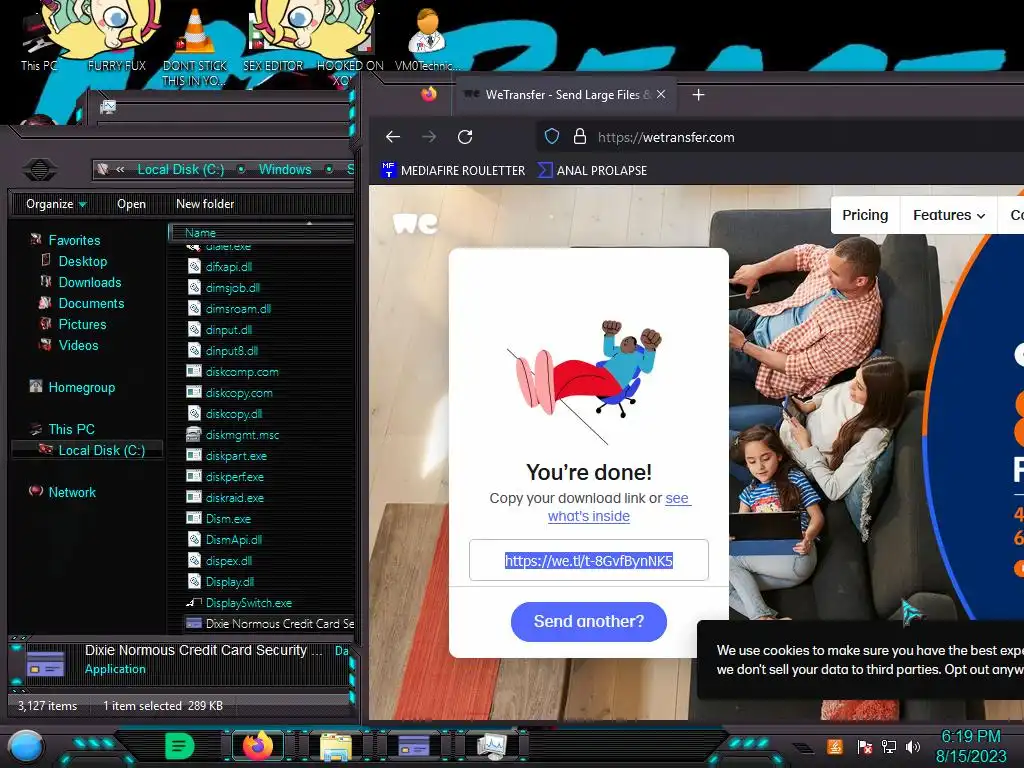Screen dimensions: 1024x768
Task: Open the Pricing menu item
Action: coord(865,215)
